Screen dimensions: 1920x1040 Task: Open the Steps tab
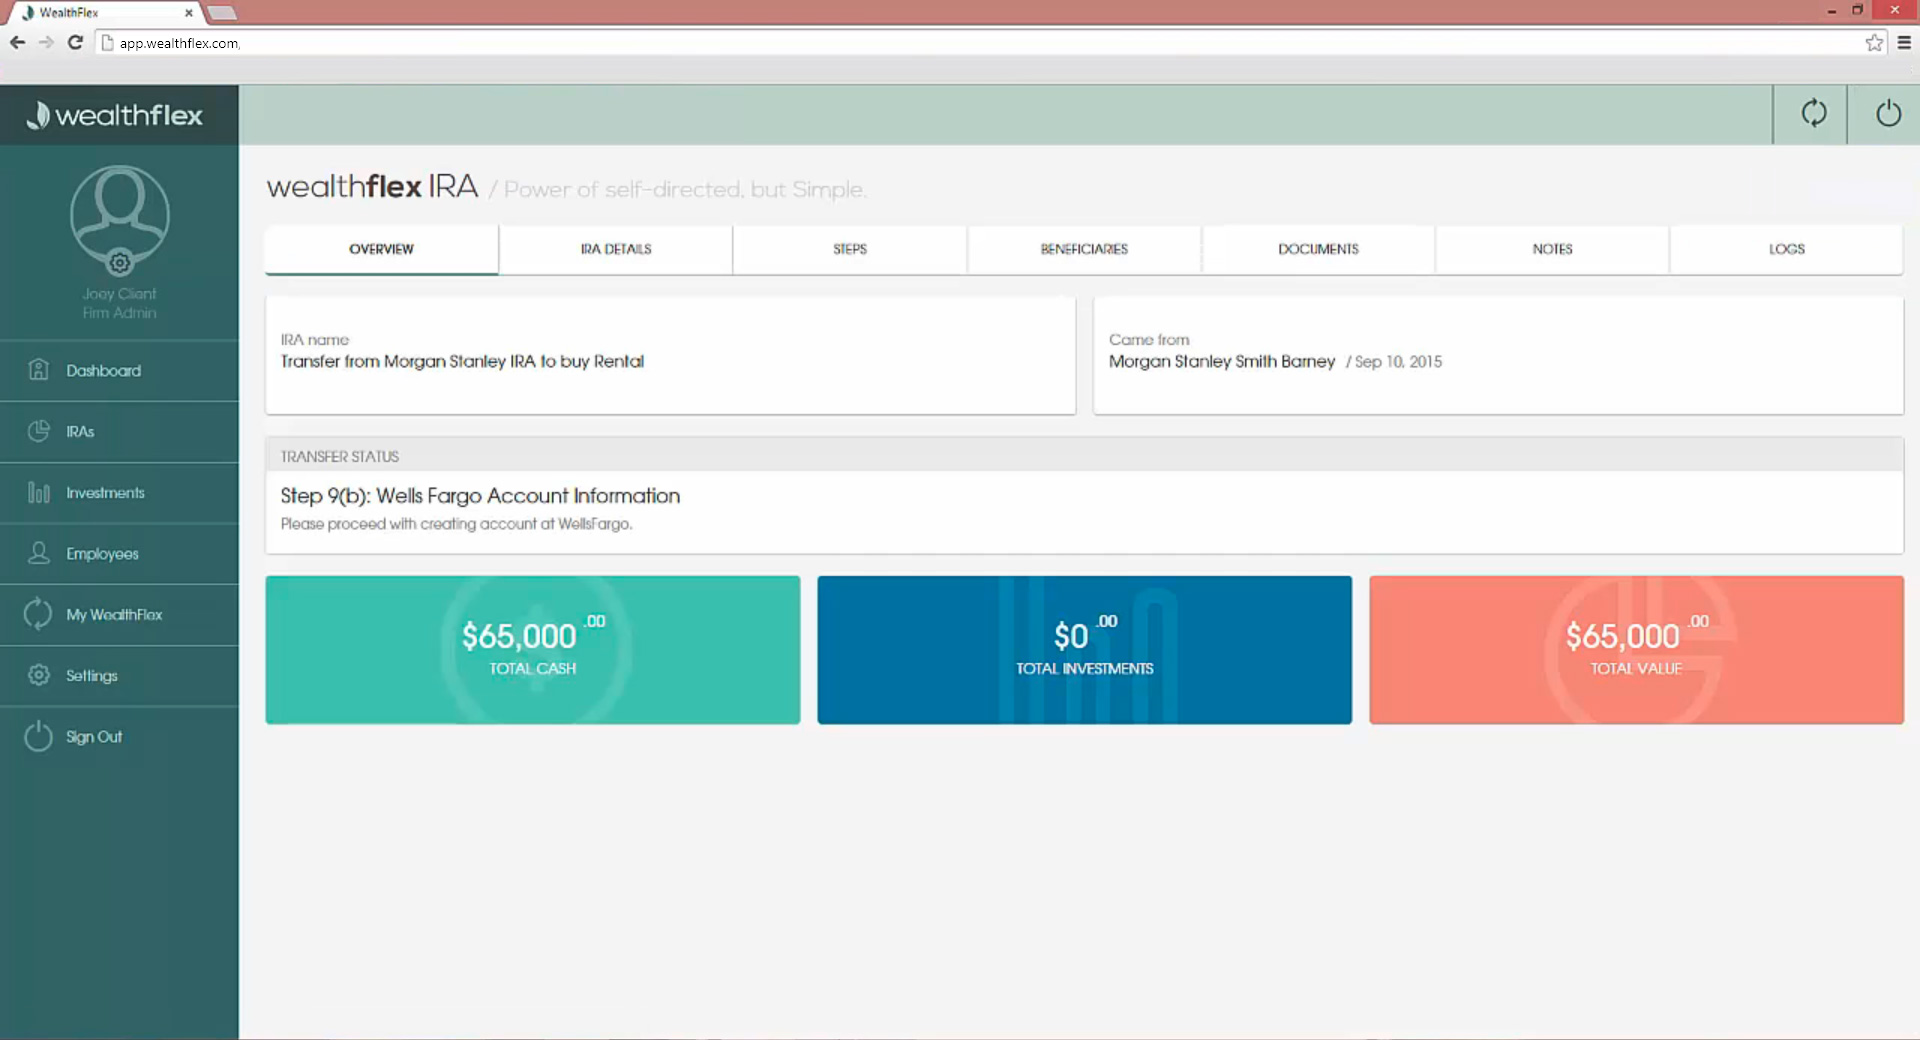pyautogui.click(x=849, y=249)
